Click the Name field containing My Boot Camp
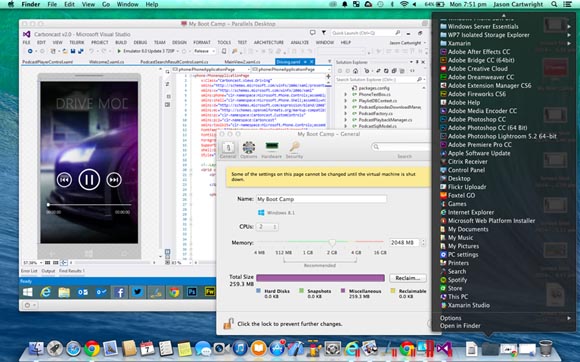The image size is (580, 362). [321, 199]
